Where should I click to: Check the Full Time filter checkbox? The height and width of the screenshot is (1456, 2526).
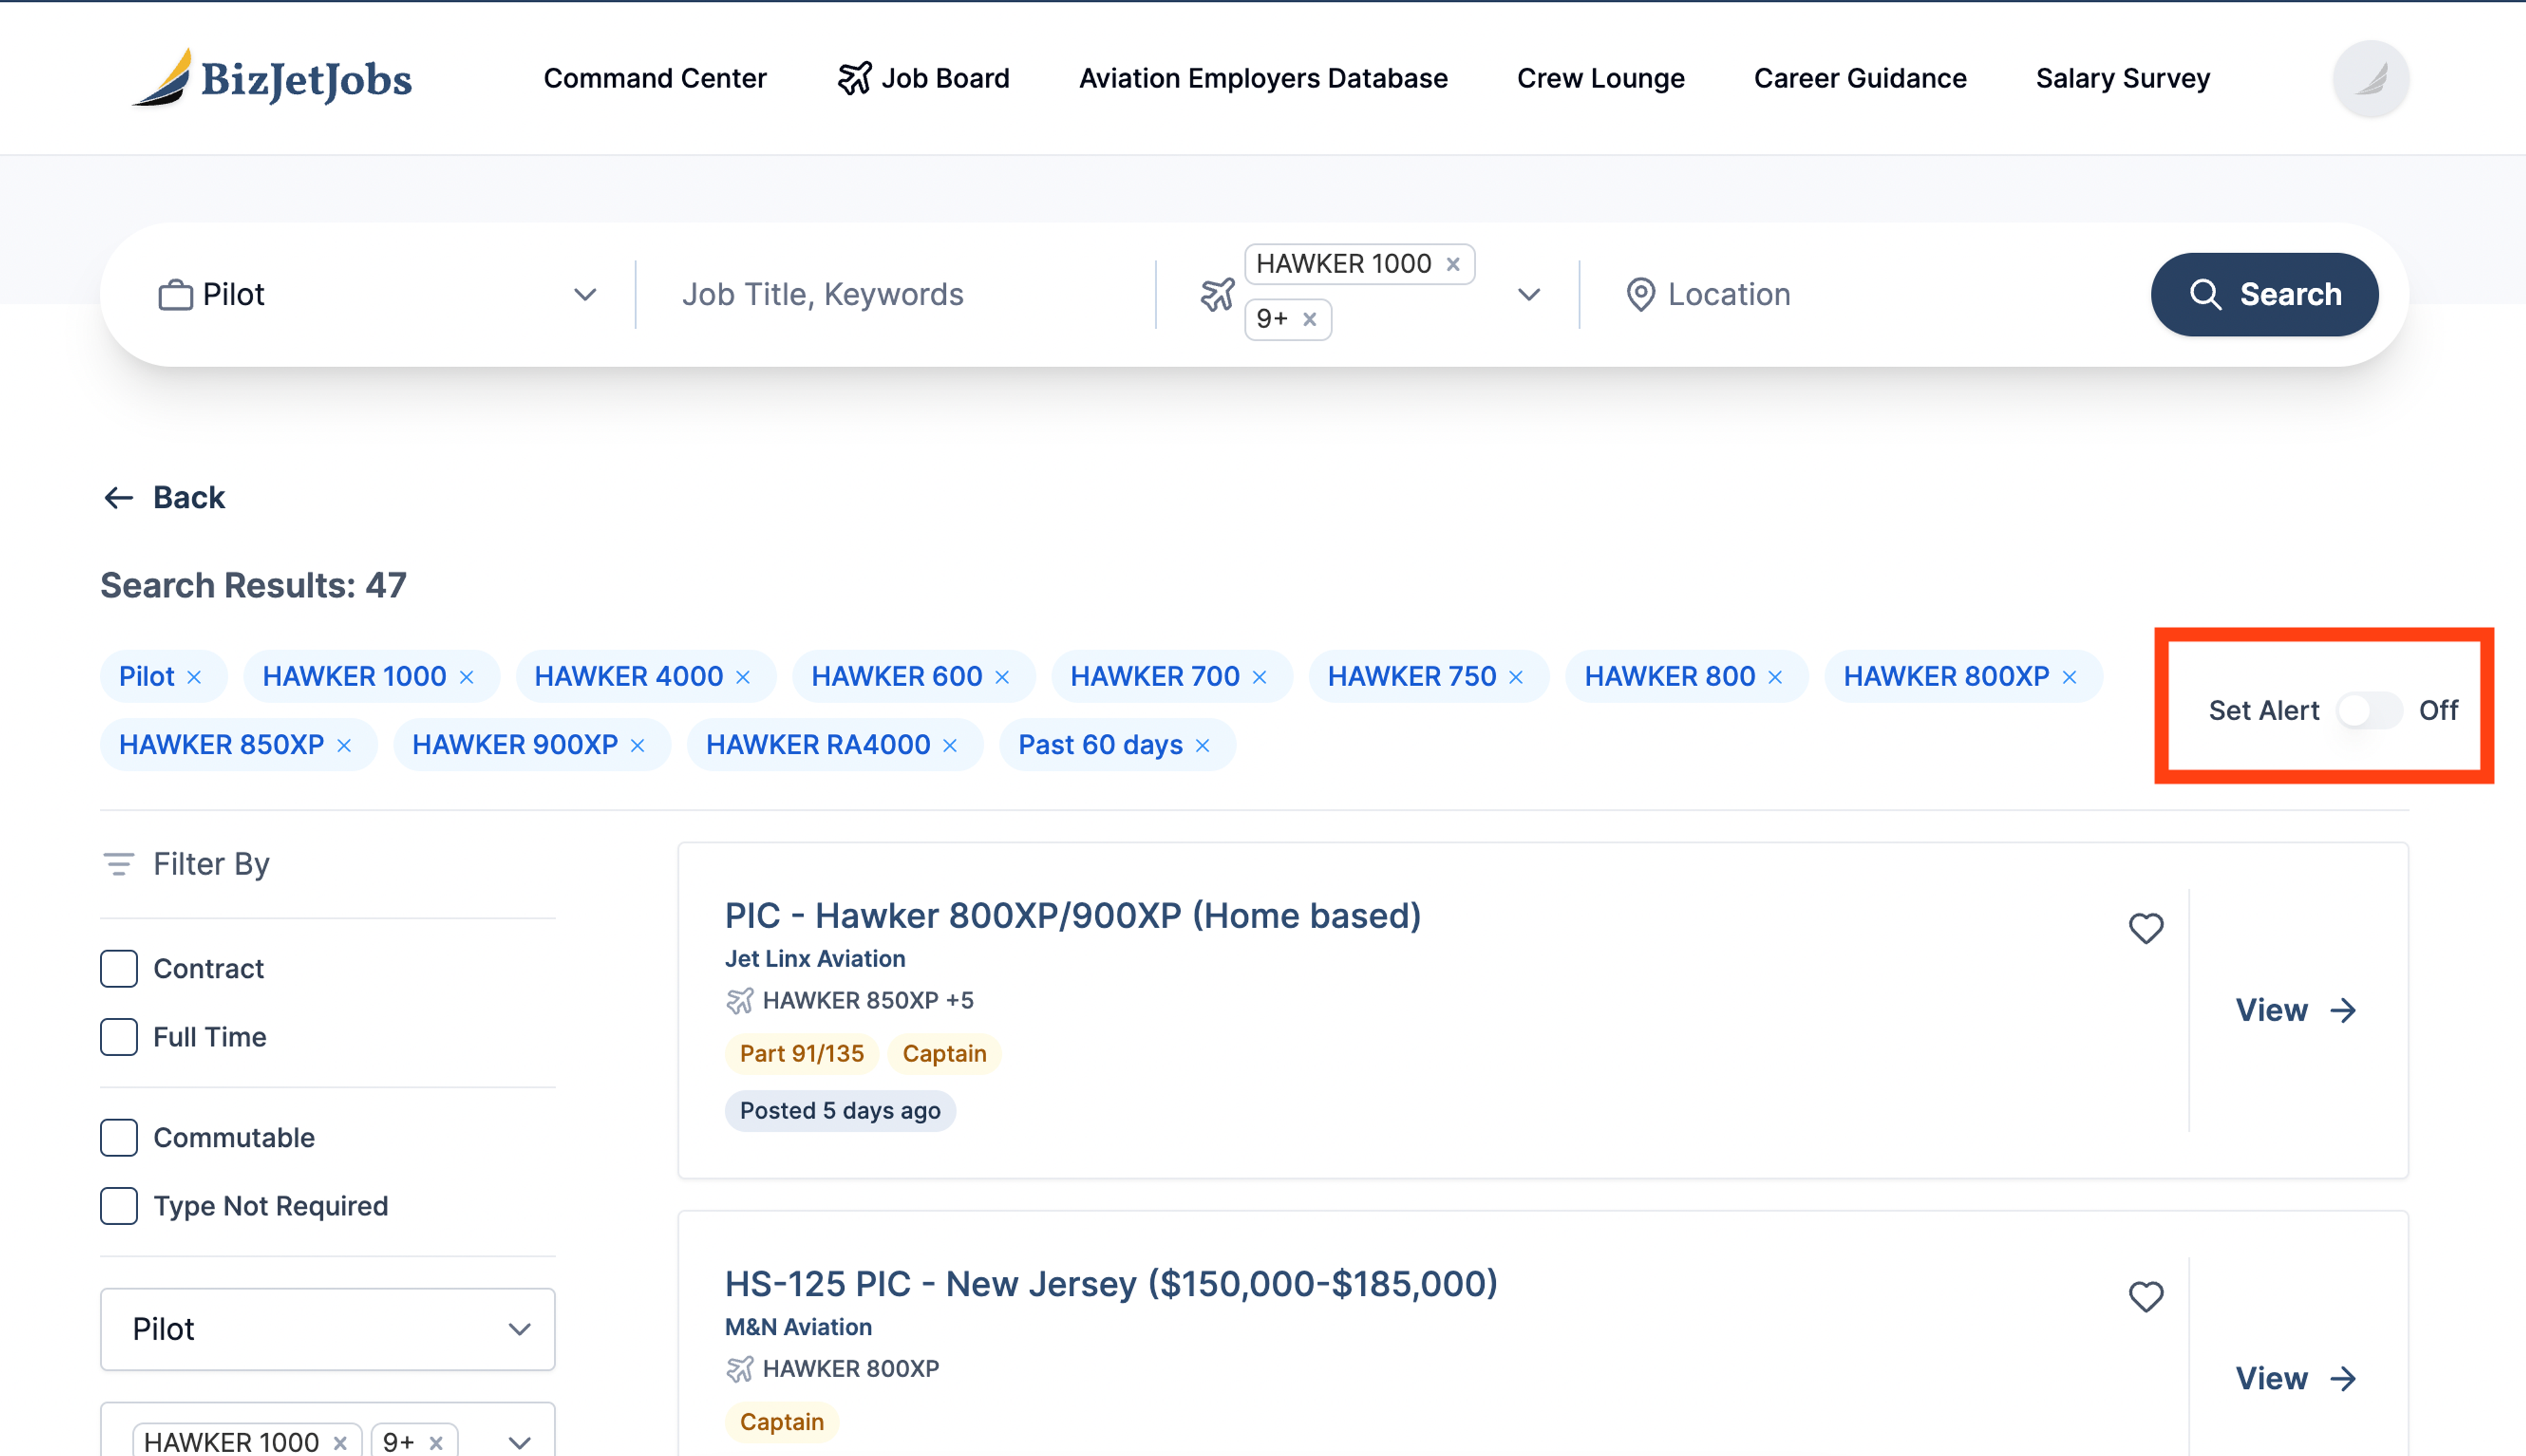[x=118, y=1036]
